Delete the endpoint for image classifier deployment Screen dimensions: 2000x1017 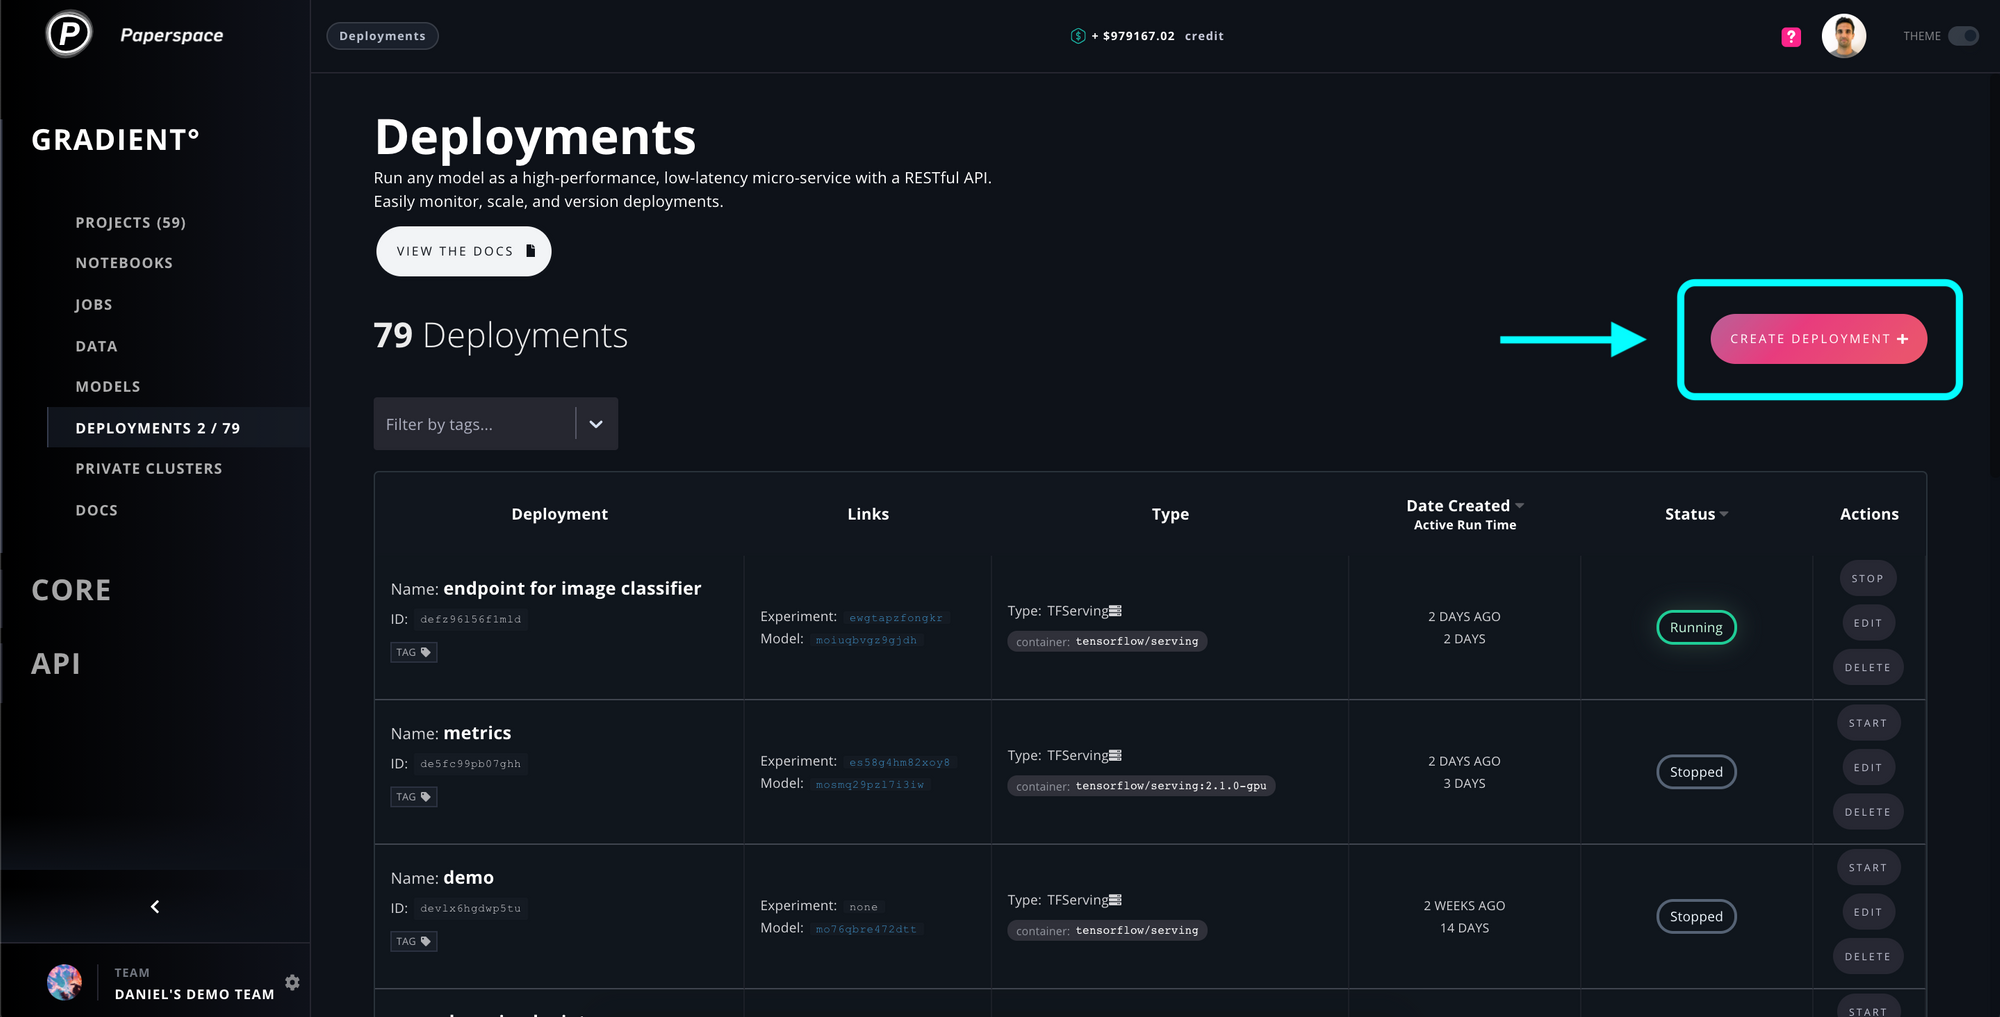[x=1867, y=667]
